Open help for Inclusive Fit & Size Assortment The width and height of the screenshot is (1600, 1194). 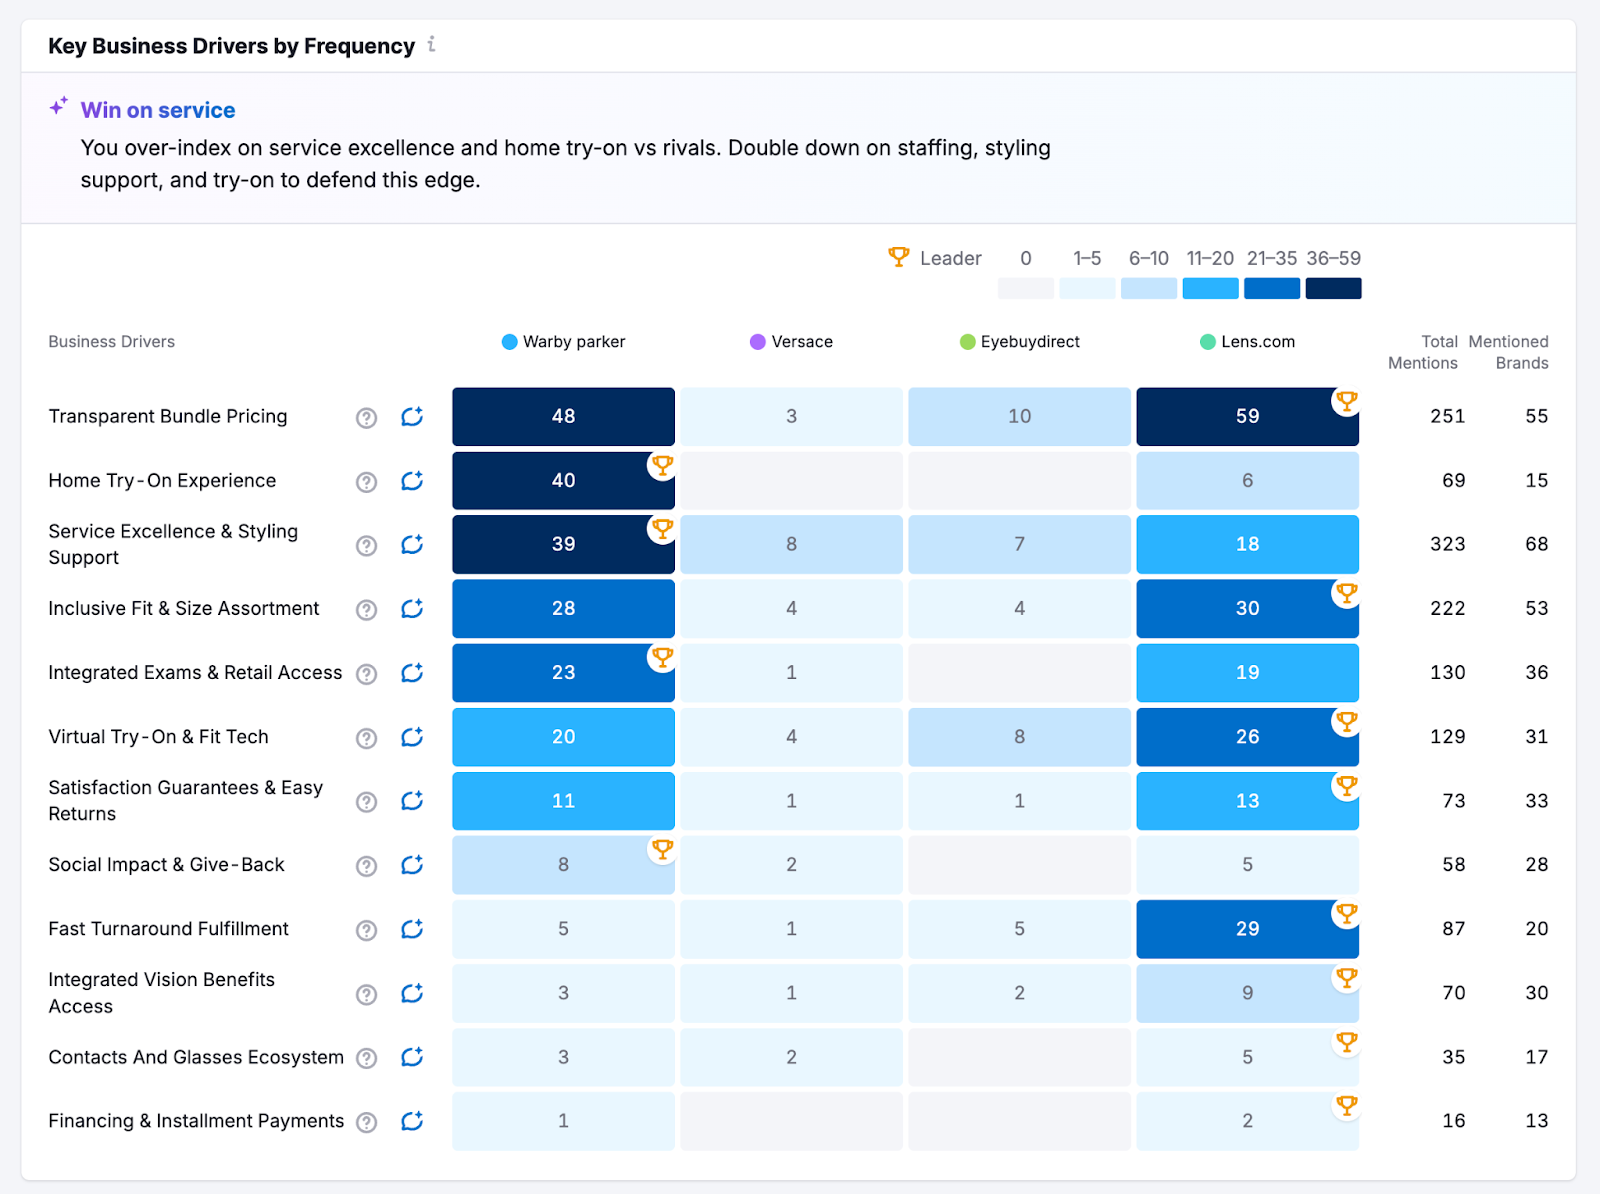[x=367, y=610]
